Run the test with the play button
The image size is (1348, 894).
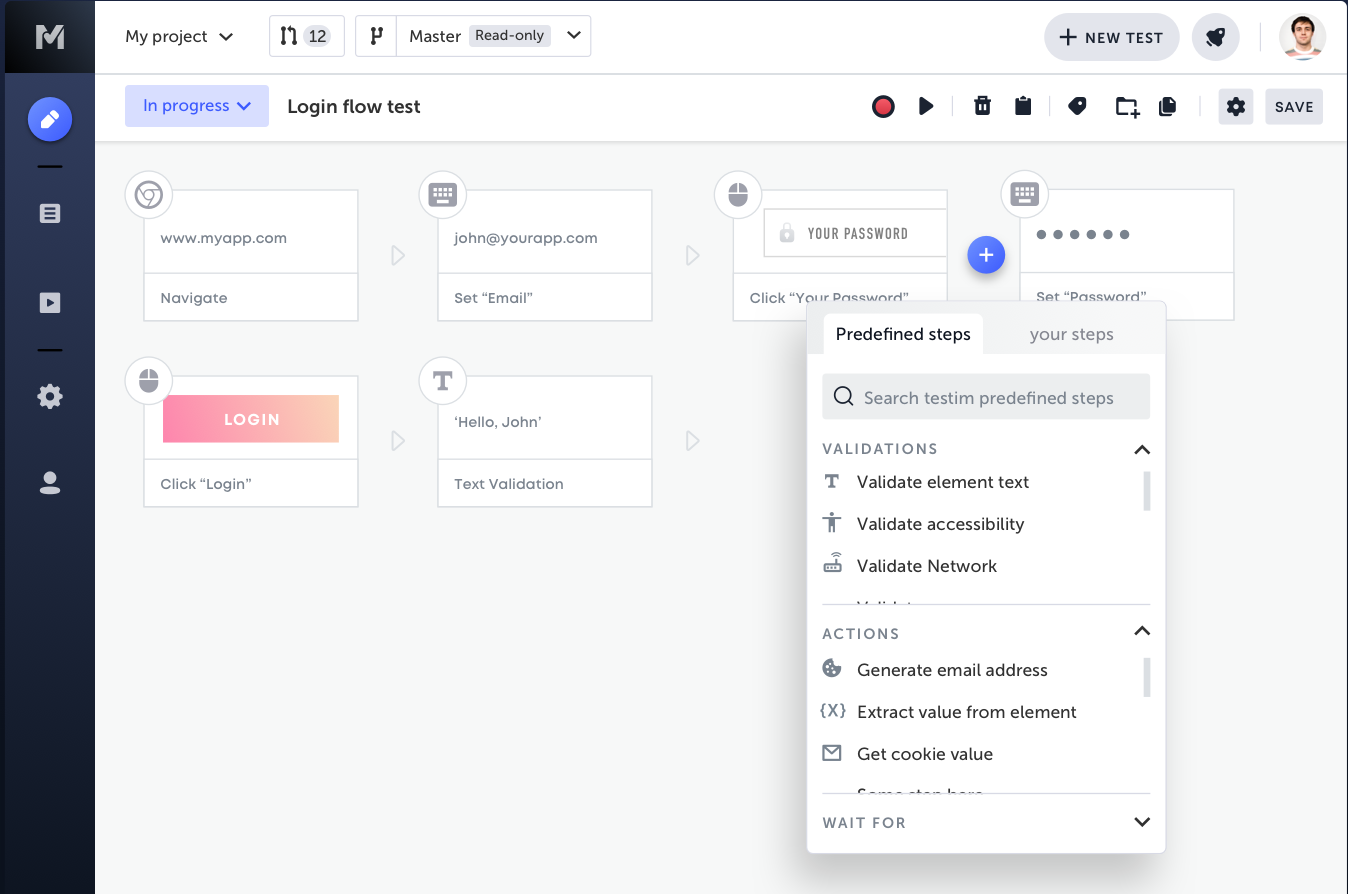[x=926, y=106]
